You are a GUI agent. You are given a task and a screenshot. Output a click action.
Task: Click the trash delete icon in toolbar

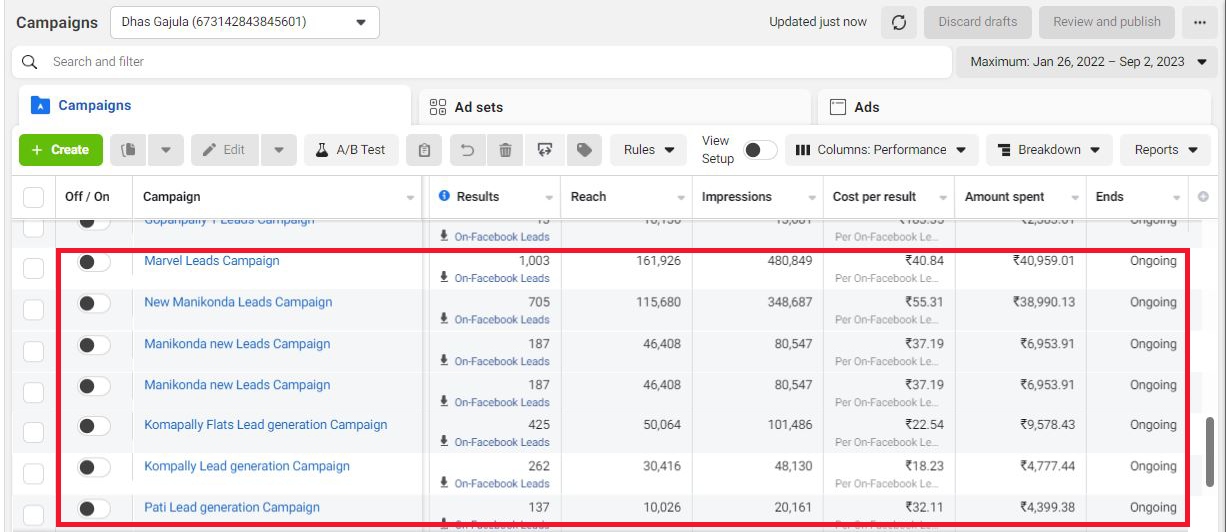point(505,150)
